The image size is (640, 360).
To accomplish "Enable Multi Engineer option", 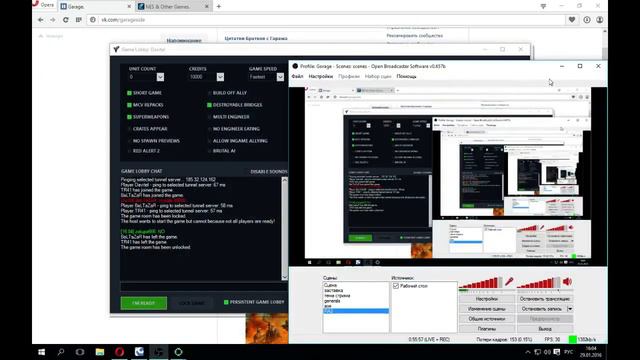I will [209, 117].
